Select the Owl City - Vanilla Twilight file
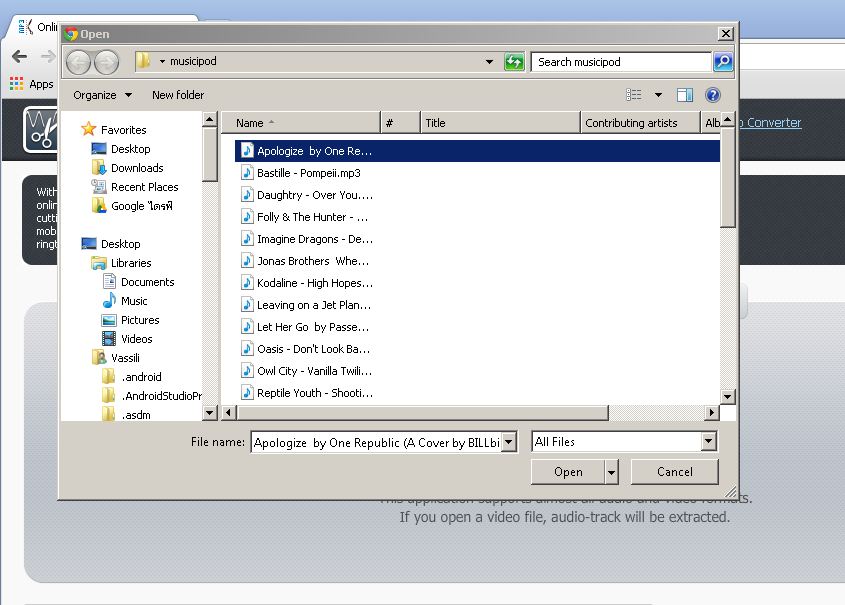The image size is (845, 605). [x=307, y=371]
